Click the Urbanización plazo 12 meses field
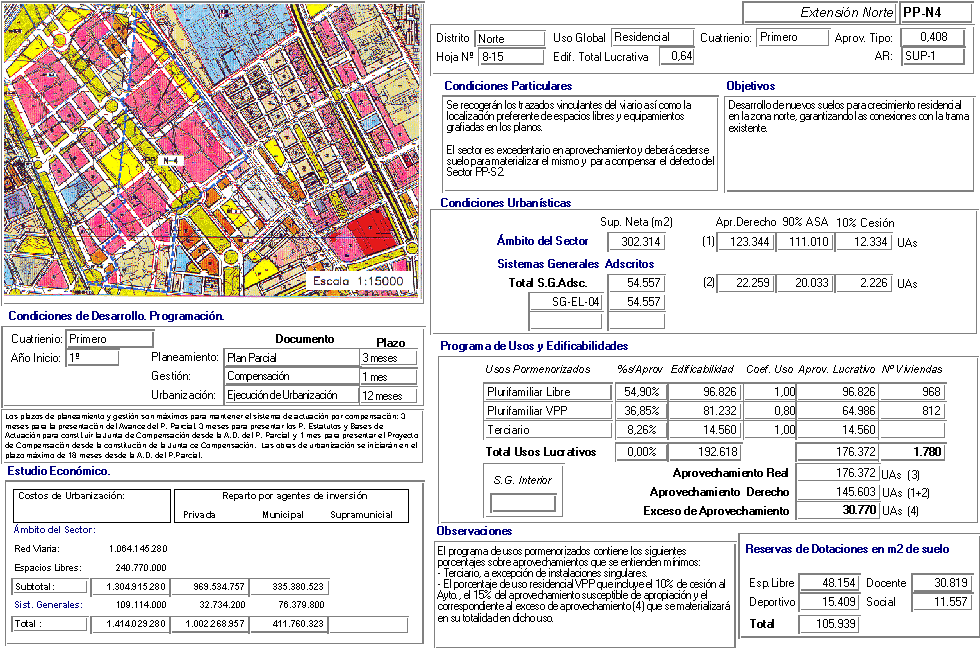The width and height of the screenshot is (980, 648). pyautogui.click(x=389, y=396)
